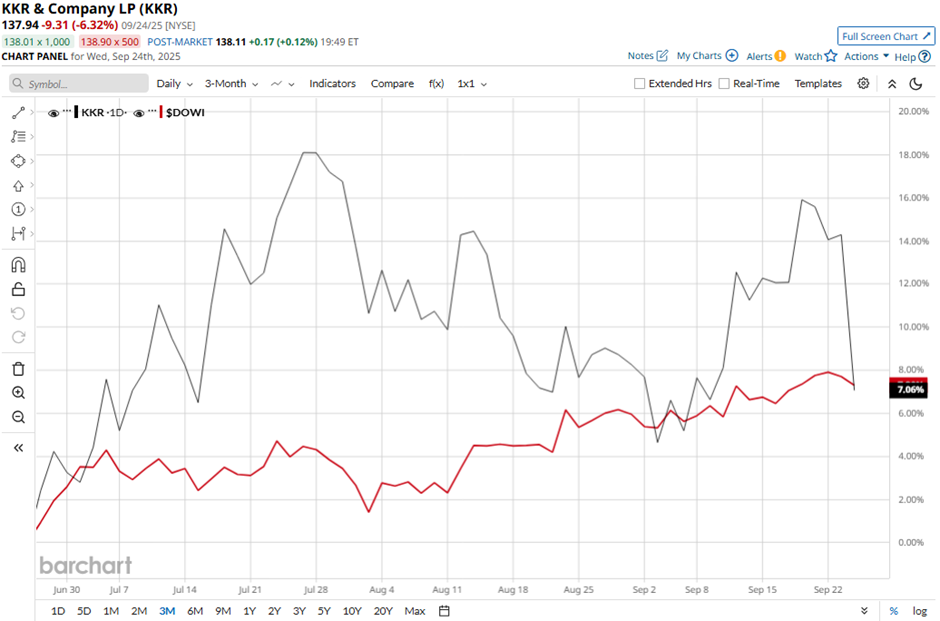
Task: Open the numbered annotation tool
Action: click(x=18, y=209)
